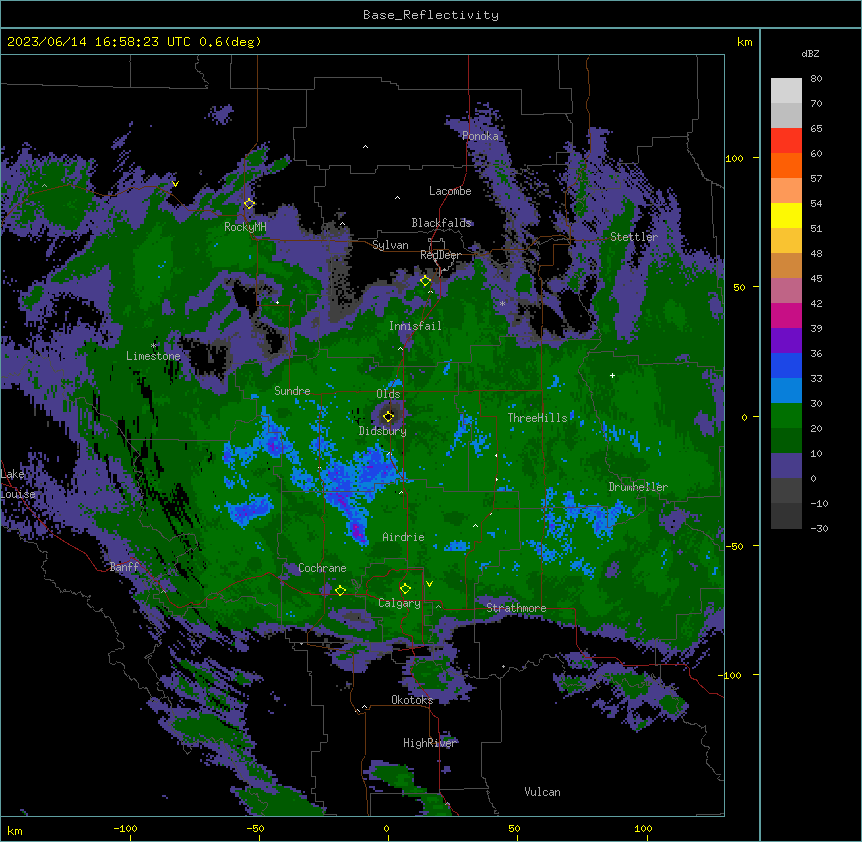This screenshot has width=862, height=842.
Task: Click the yellow diamond marker below RedDeer
Action: pos(425,281)
